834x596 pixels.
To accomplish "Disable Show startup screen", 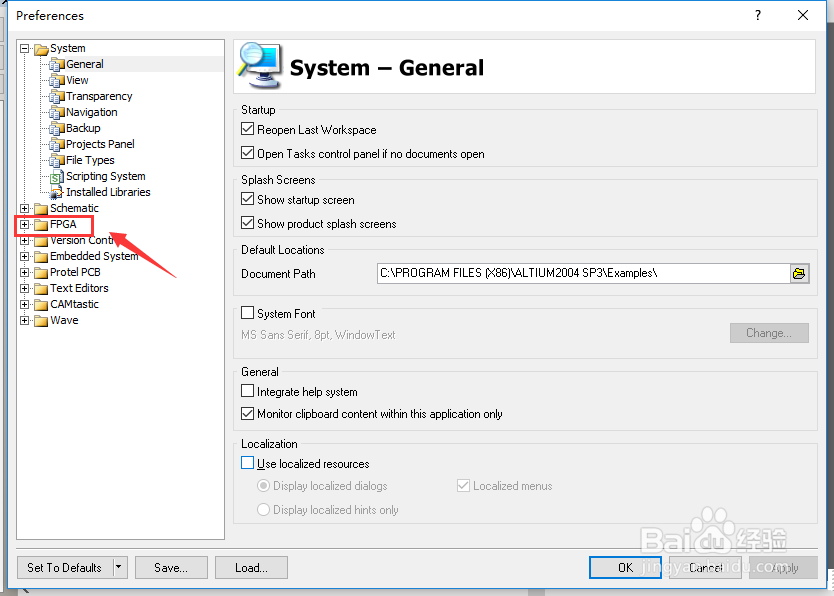I will 247,199.
